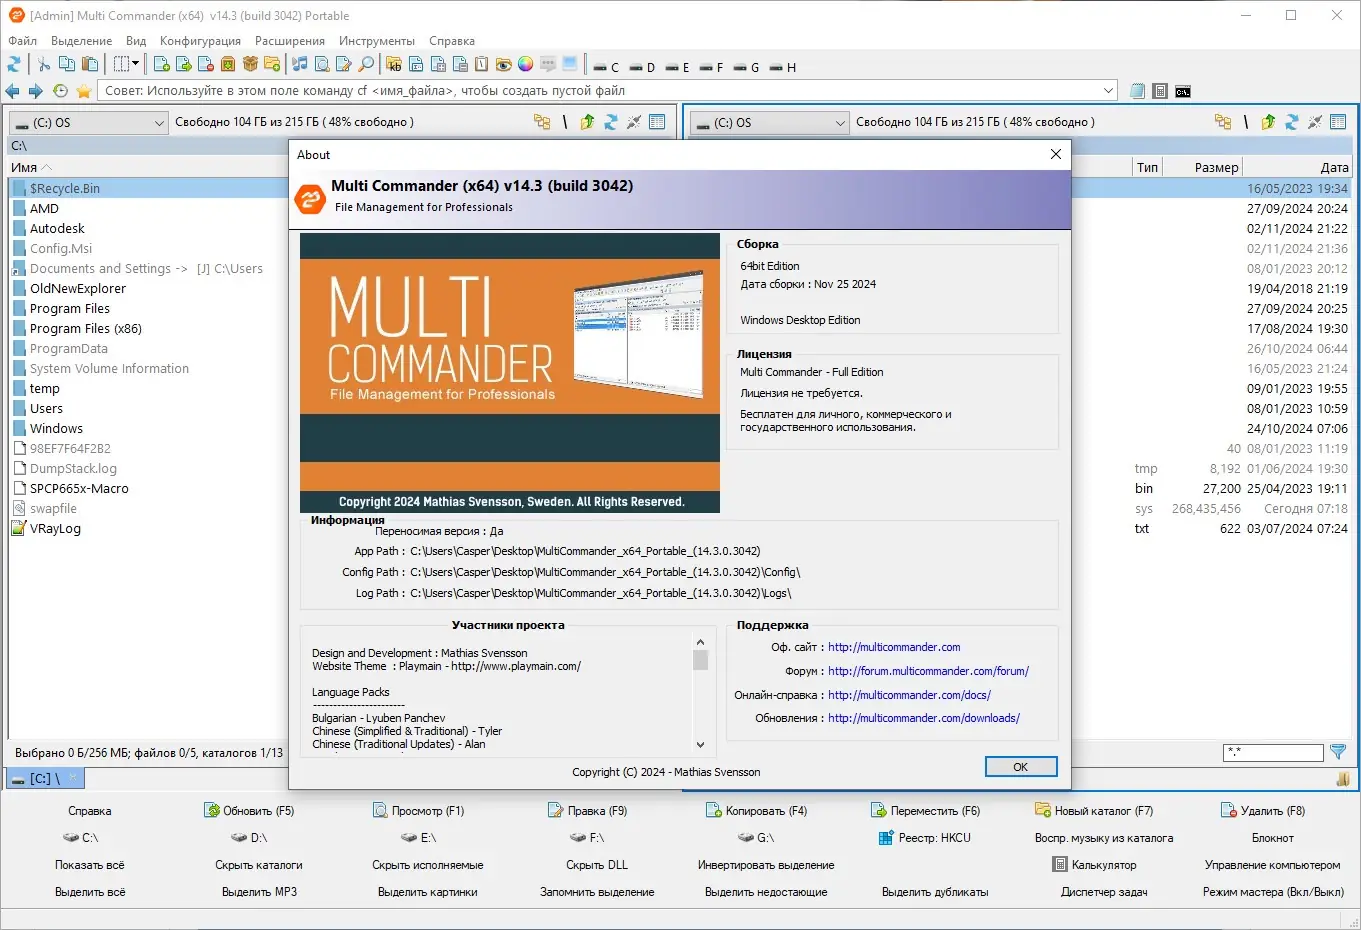Toggle Скрыть исполняемые files
Image resolution: width=1361 pixels, height=930 pixels.
(x=427, y=864)
